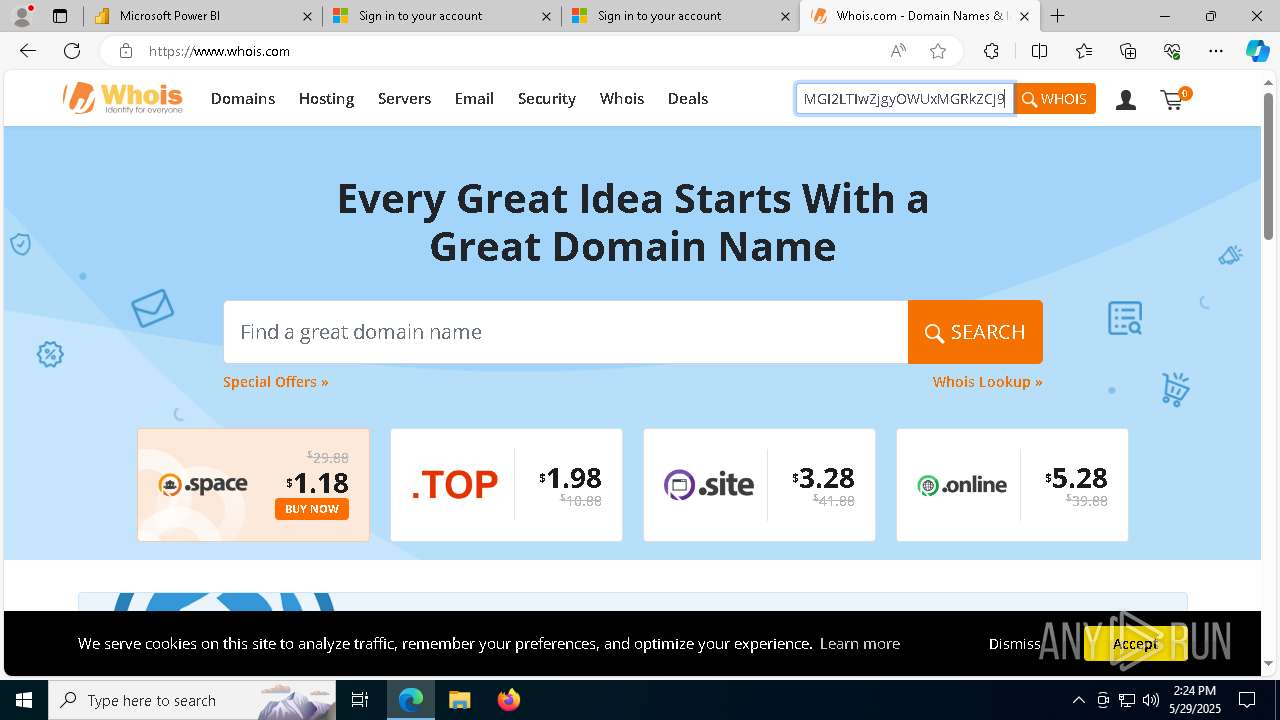Image resolution: width=1280 pixels, height=720 pixels.
Task: Go to the Whois logo homepage
Action: 122,98
